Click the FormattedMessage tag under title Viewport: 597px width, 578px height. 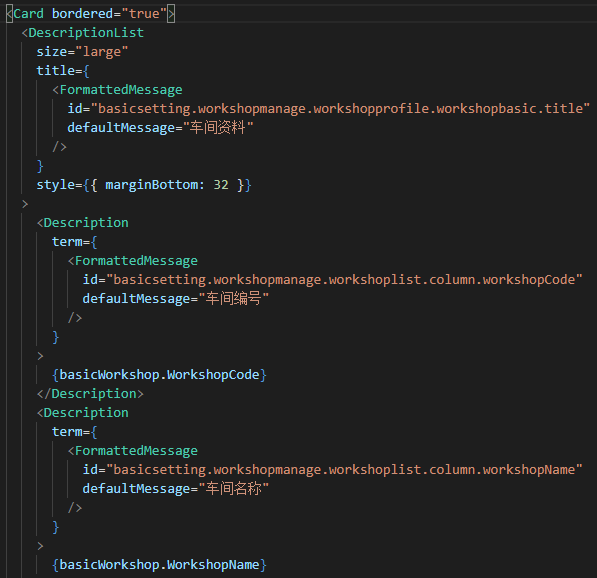pyautogui.click(x=117, y=90)
